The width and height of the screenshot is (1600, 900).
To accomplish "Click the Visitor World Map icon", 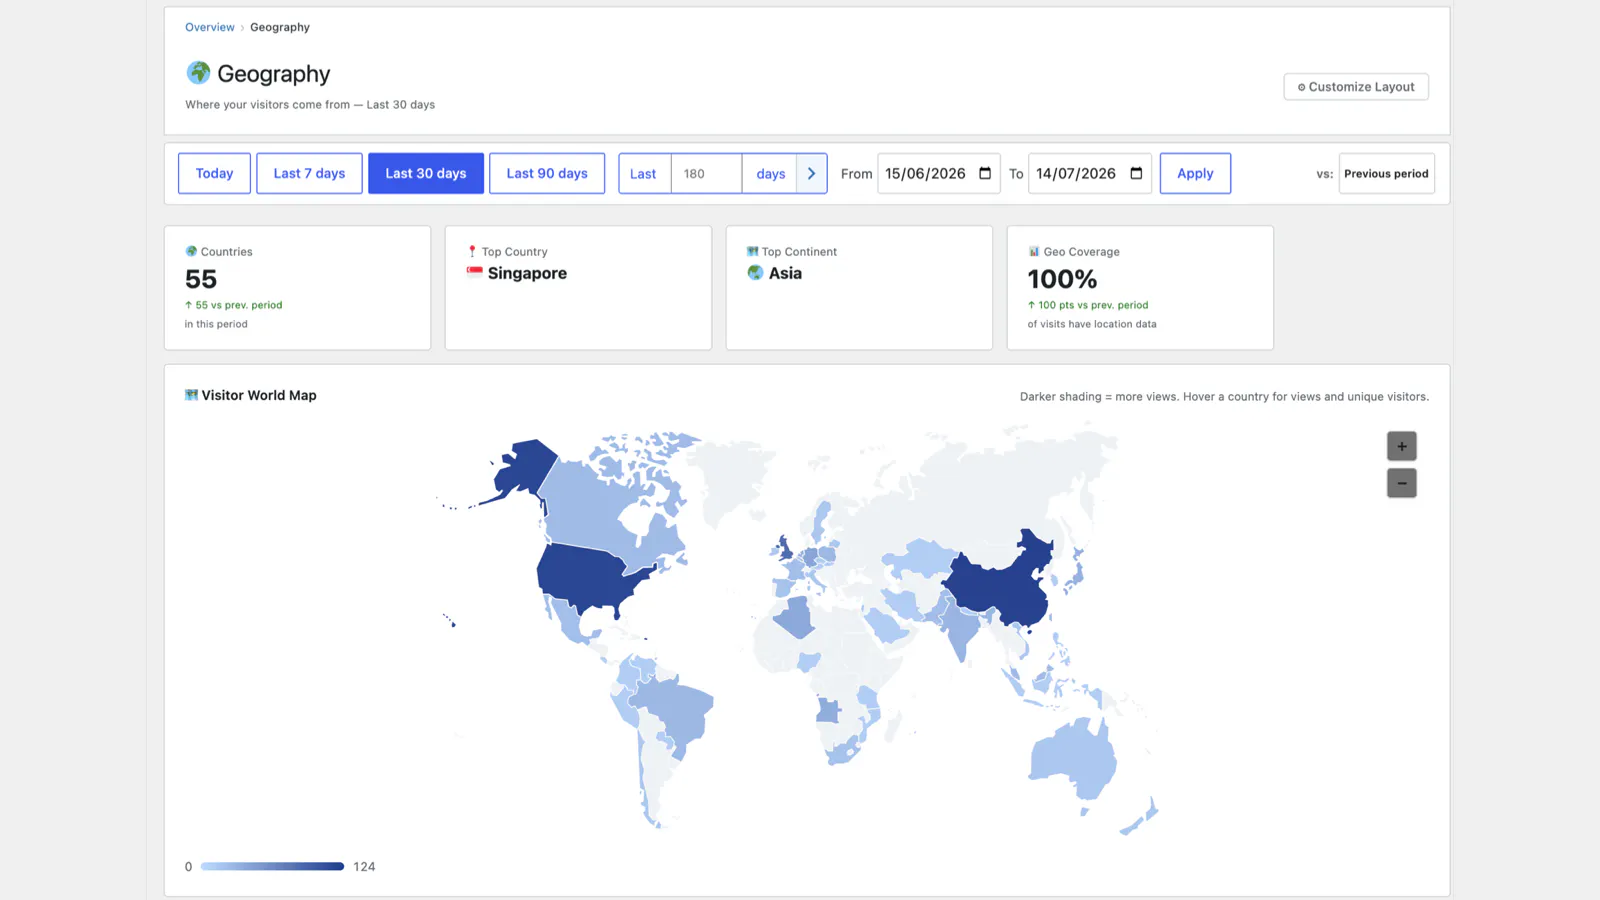I will (x=191, y=395).
